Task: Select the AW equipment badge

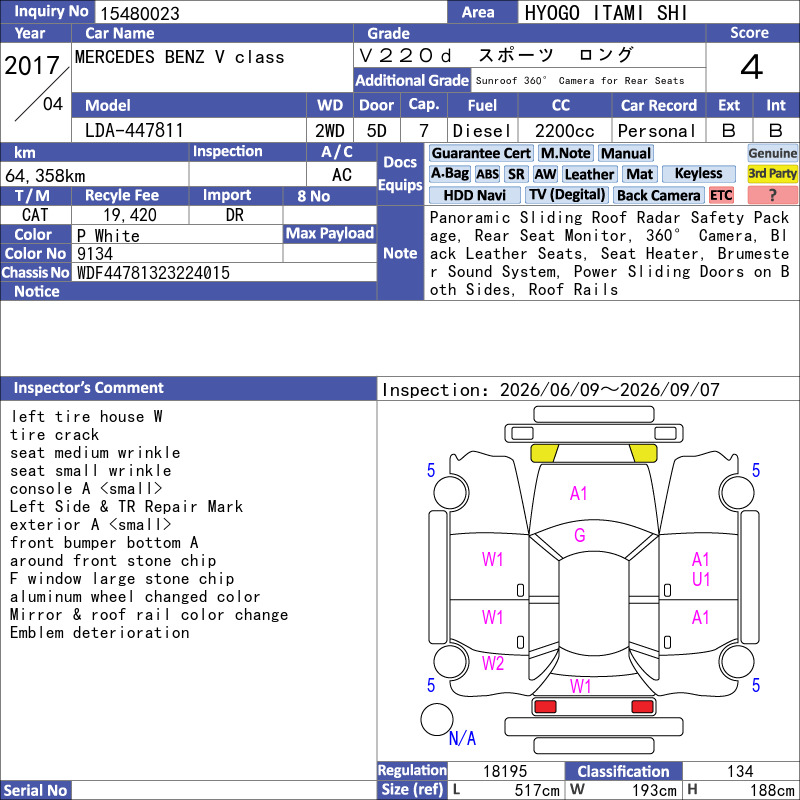Action: point(545,174)
